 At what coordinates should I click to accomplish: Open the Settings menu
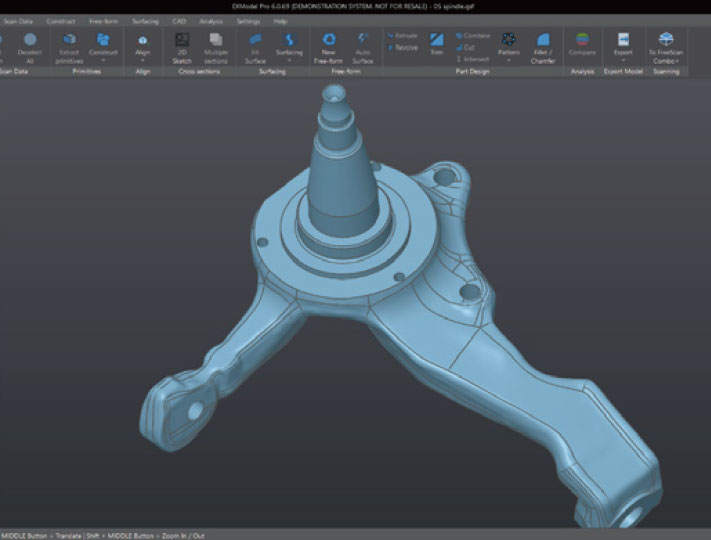point(248,20)
